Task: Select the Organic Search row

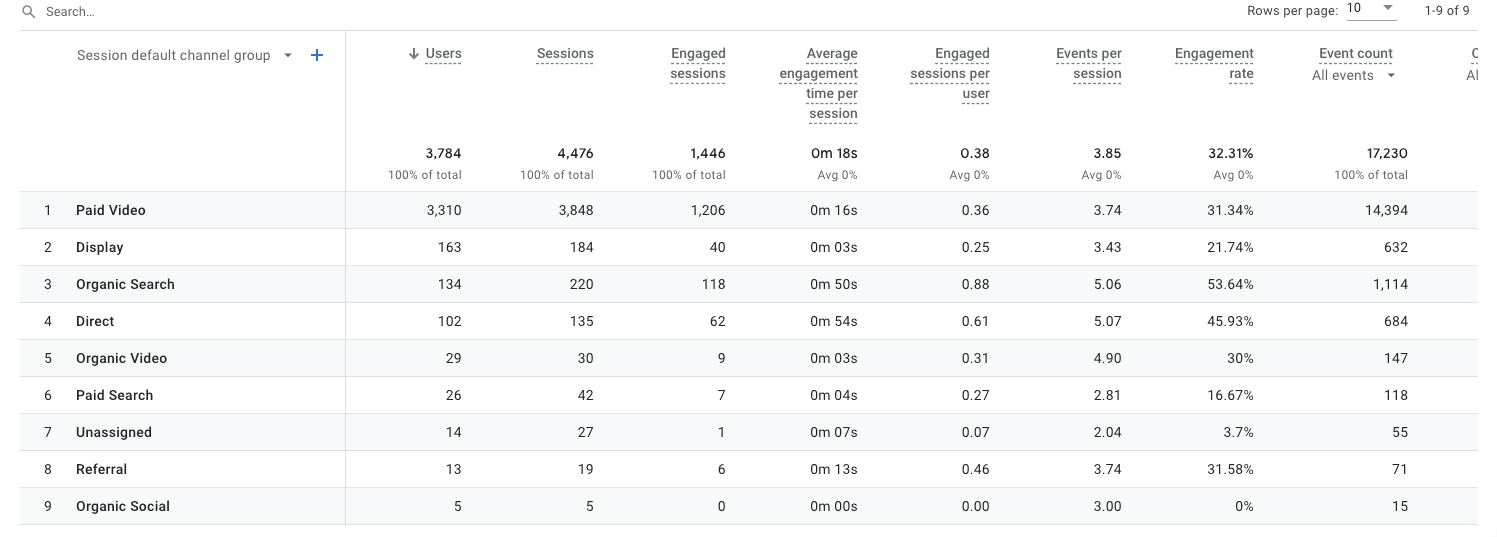Action: 125,284
